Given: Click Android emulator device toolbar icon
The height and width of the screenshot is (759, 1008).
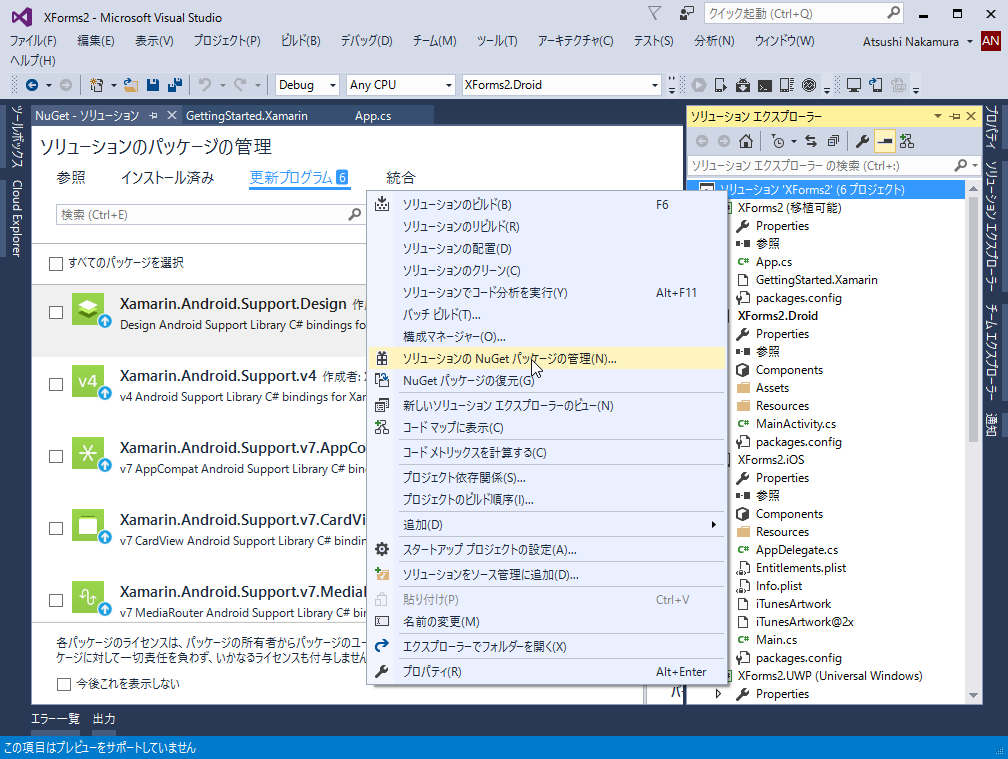Looking at the screenshot, I should (x=720, y=85).
